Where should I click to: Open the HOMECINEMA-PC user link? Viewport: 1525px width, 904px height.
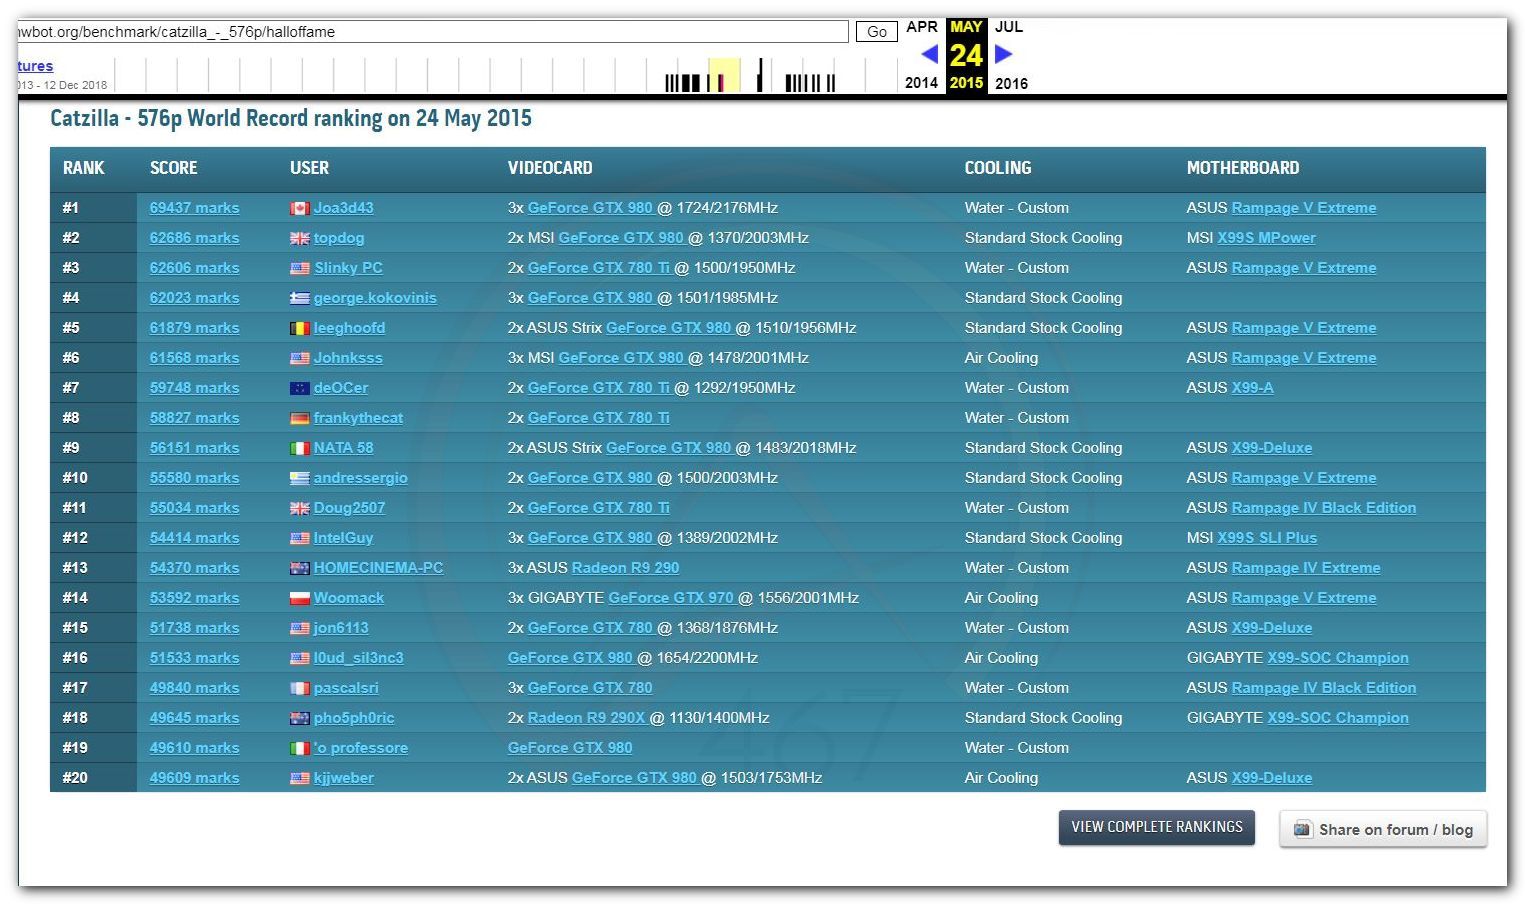point(378,568)
